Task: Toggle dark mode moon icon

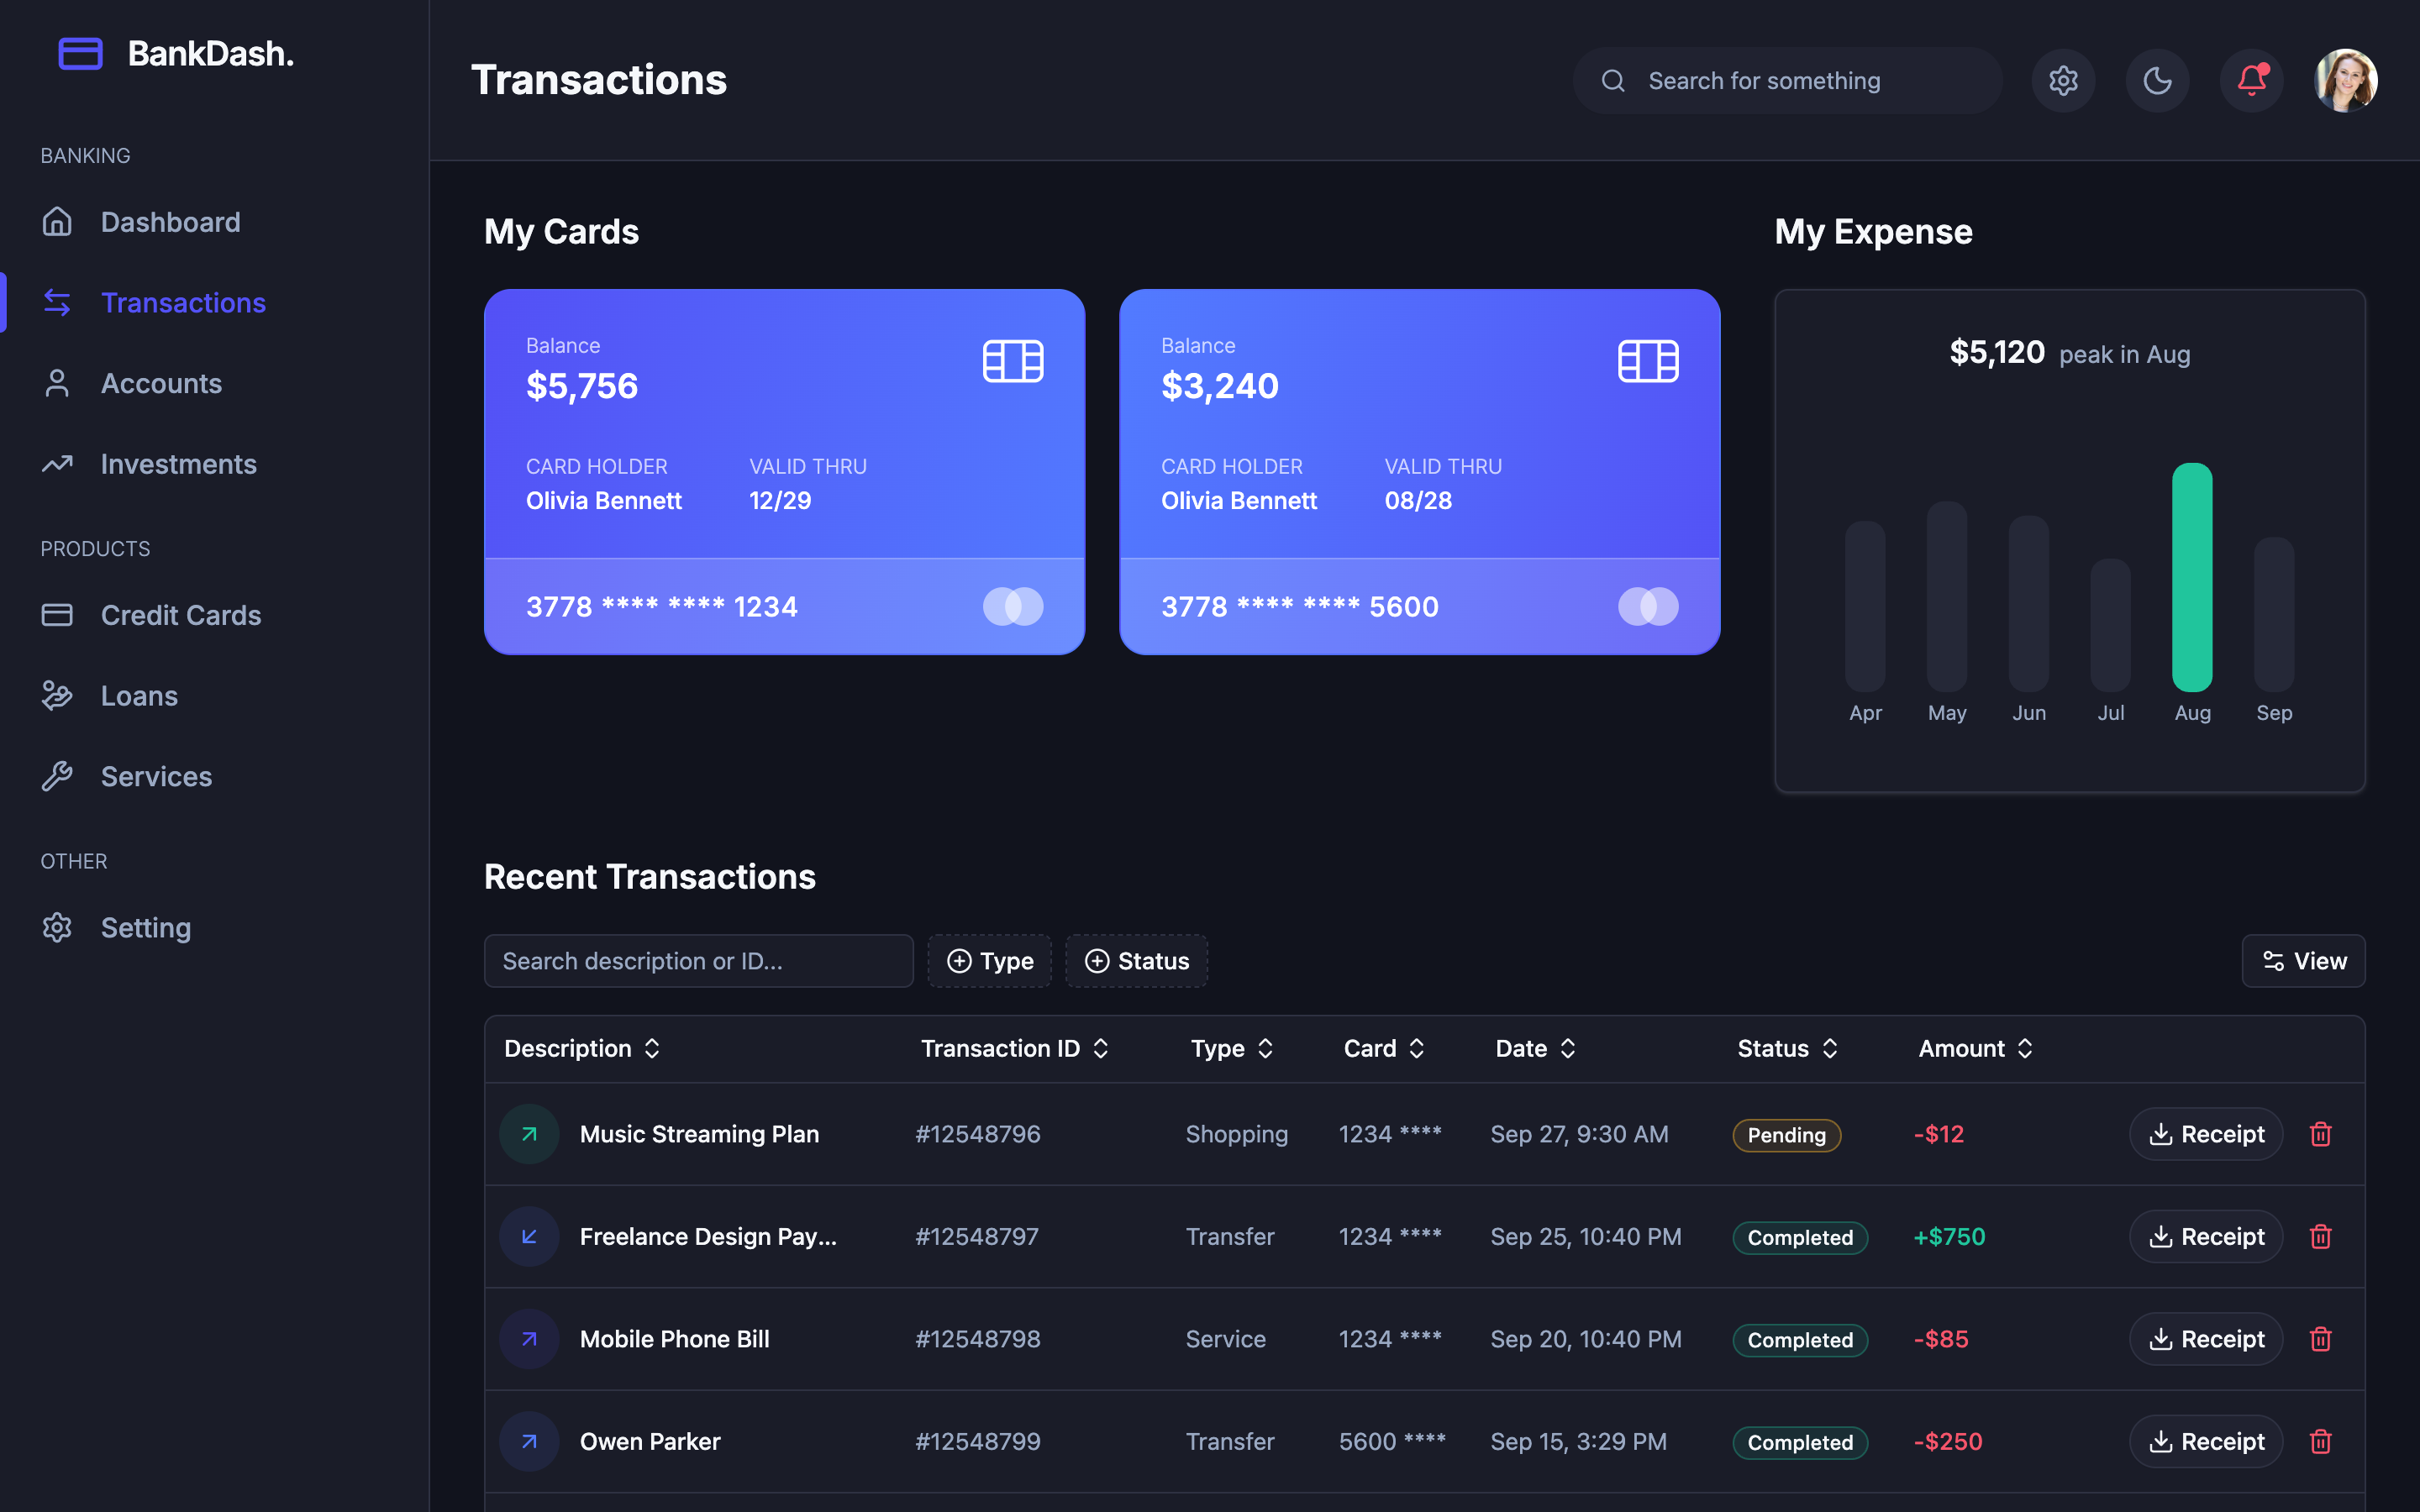Action: 2157,81
